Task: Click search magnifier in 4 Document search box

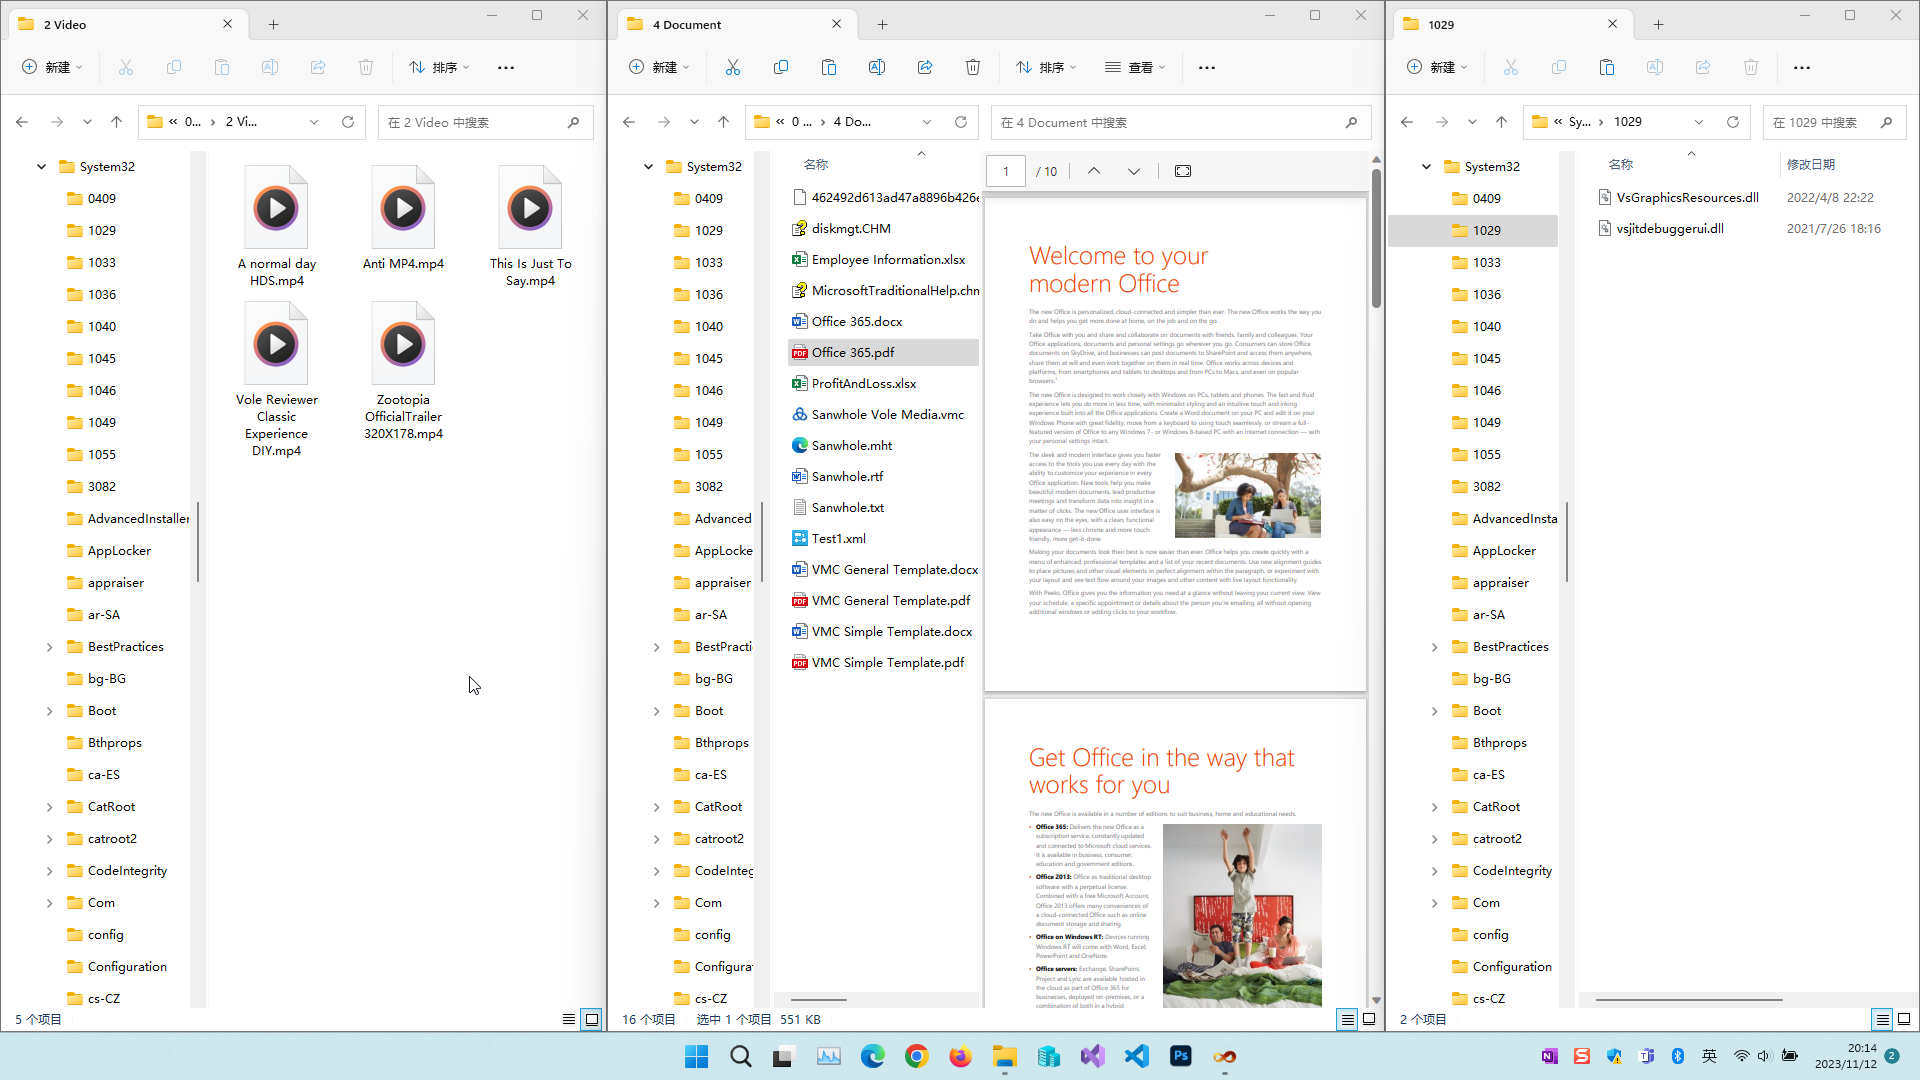Action: pyautogui.click(x=1351, y=122)
